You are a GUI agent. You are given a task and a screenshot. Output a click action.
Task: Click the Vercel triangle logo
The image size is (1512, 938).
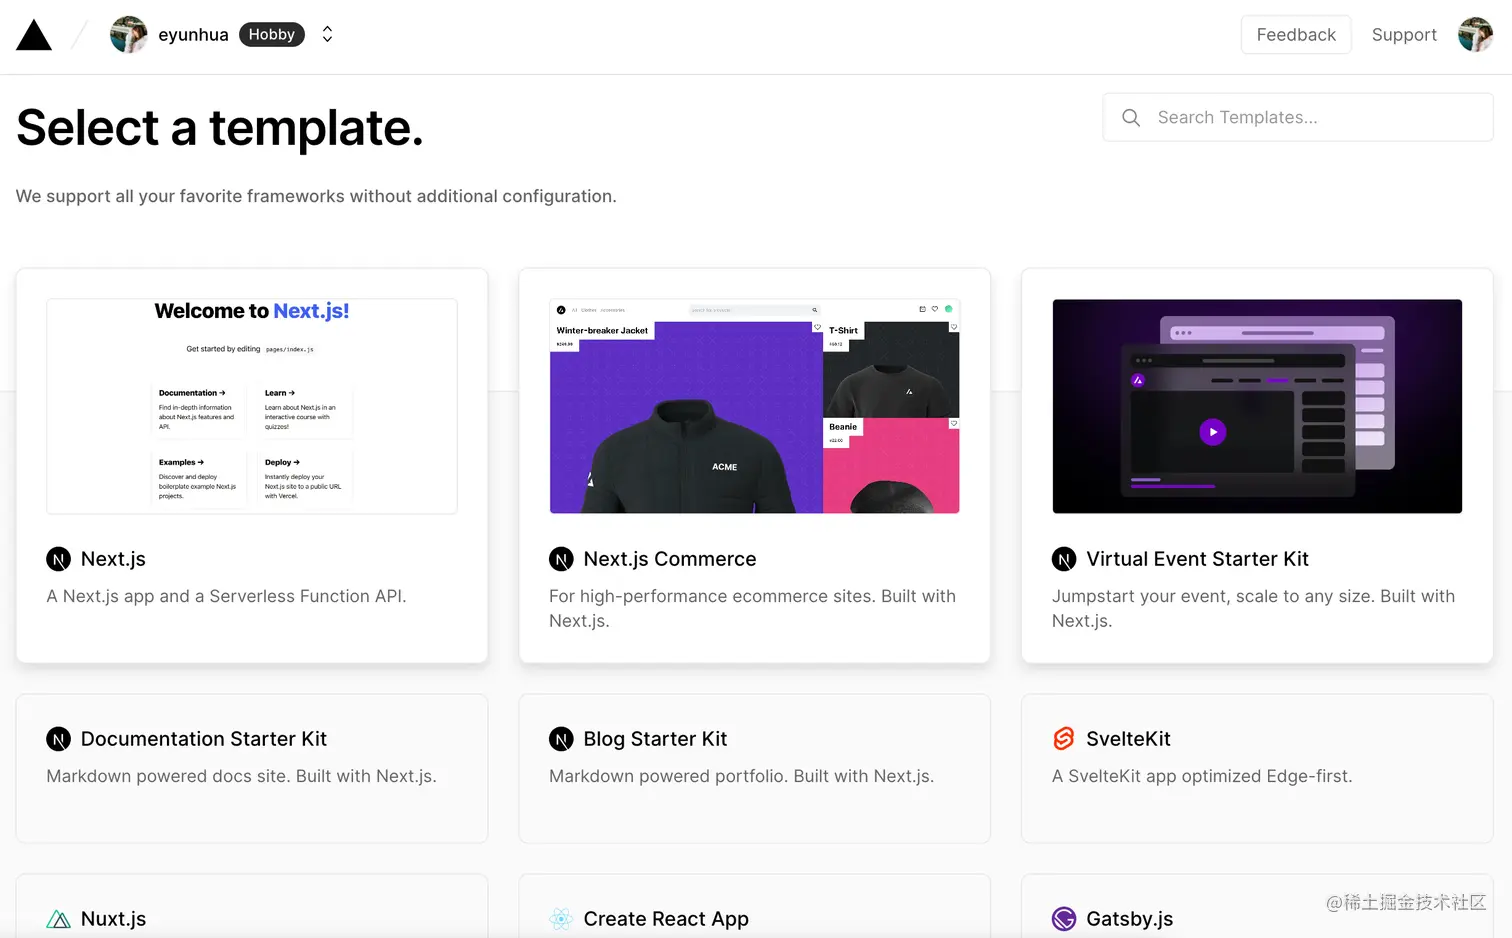[34, 35]
